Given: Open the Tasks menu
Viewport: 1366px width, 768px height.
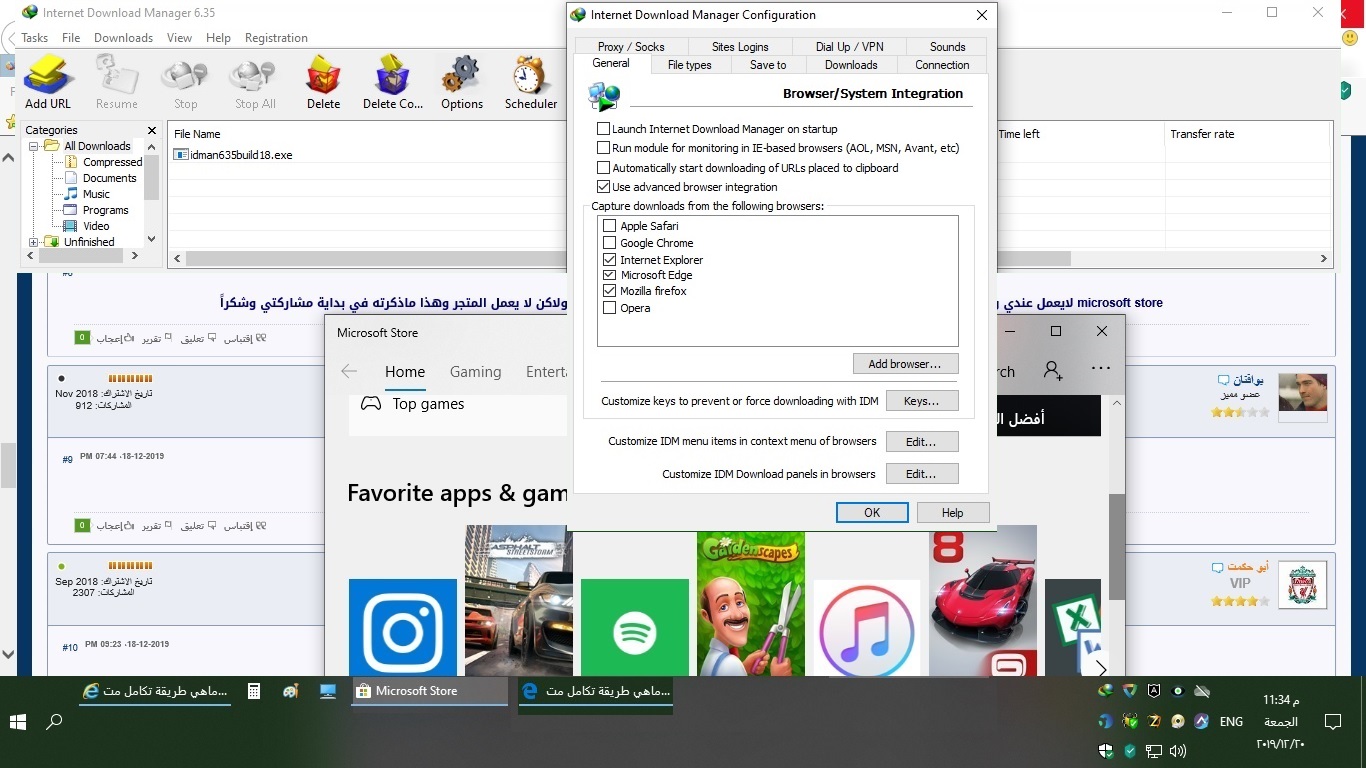Looking at the screenshot, I should (35, 38).
